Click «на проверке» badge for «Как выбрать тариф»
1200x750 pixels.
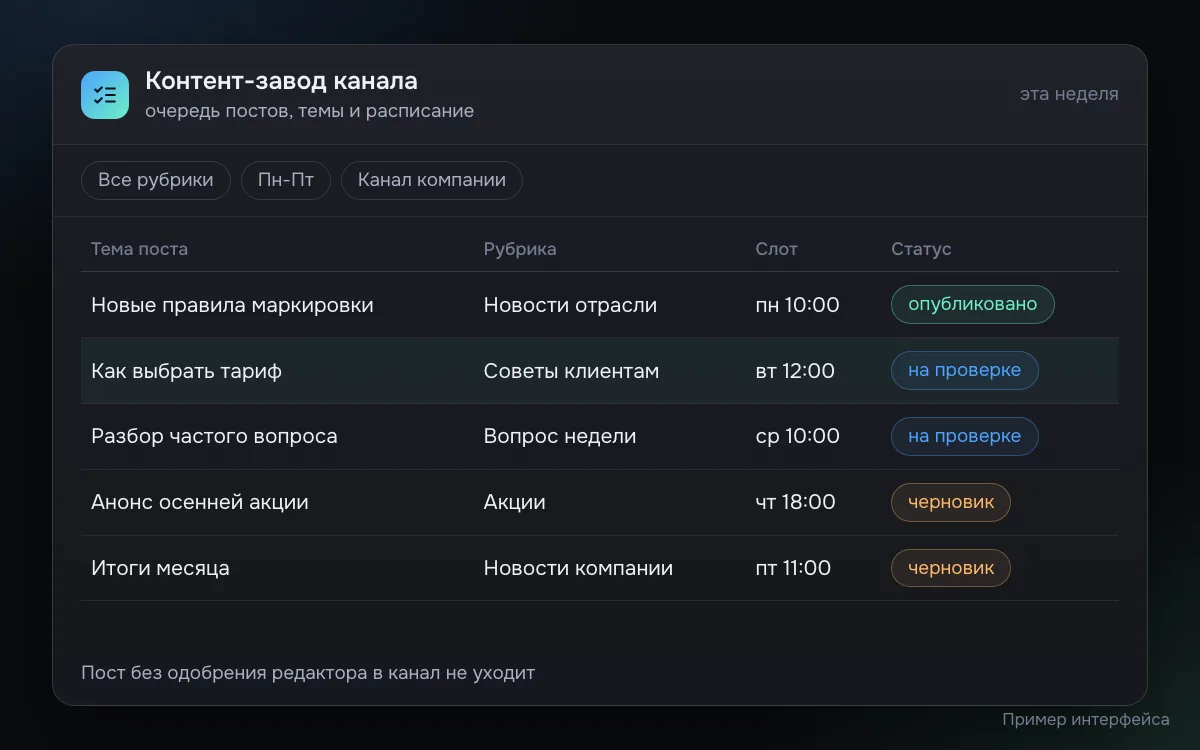(965, 371)
